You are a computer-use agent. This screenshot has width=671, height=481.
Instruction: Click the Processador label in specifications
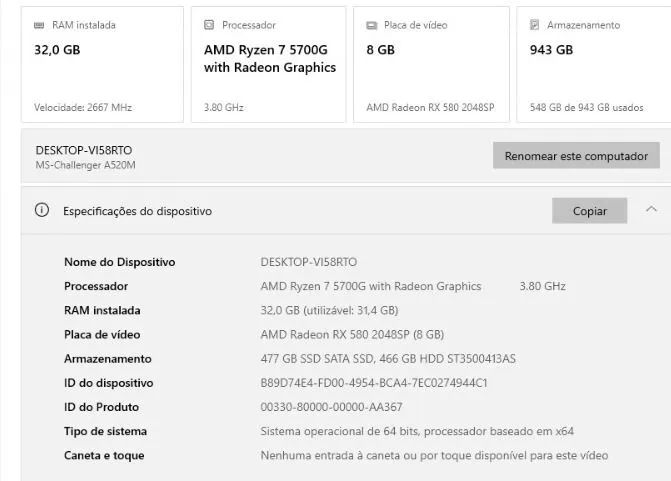[96, 286]
